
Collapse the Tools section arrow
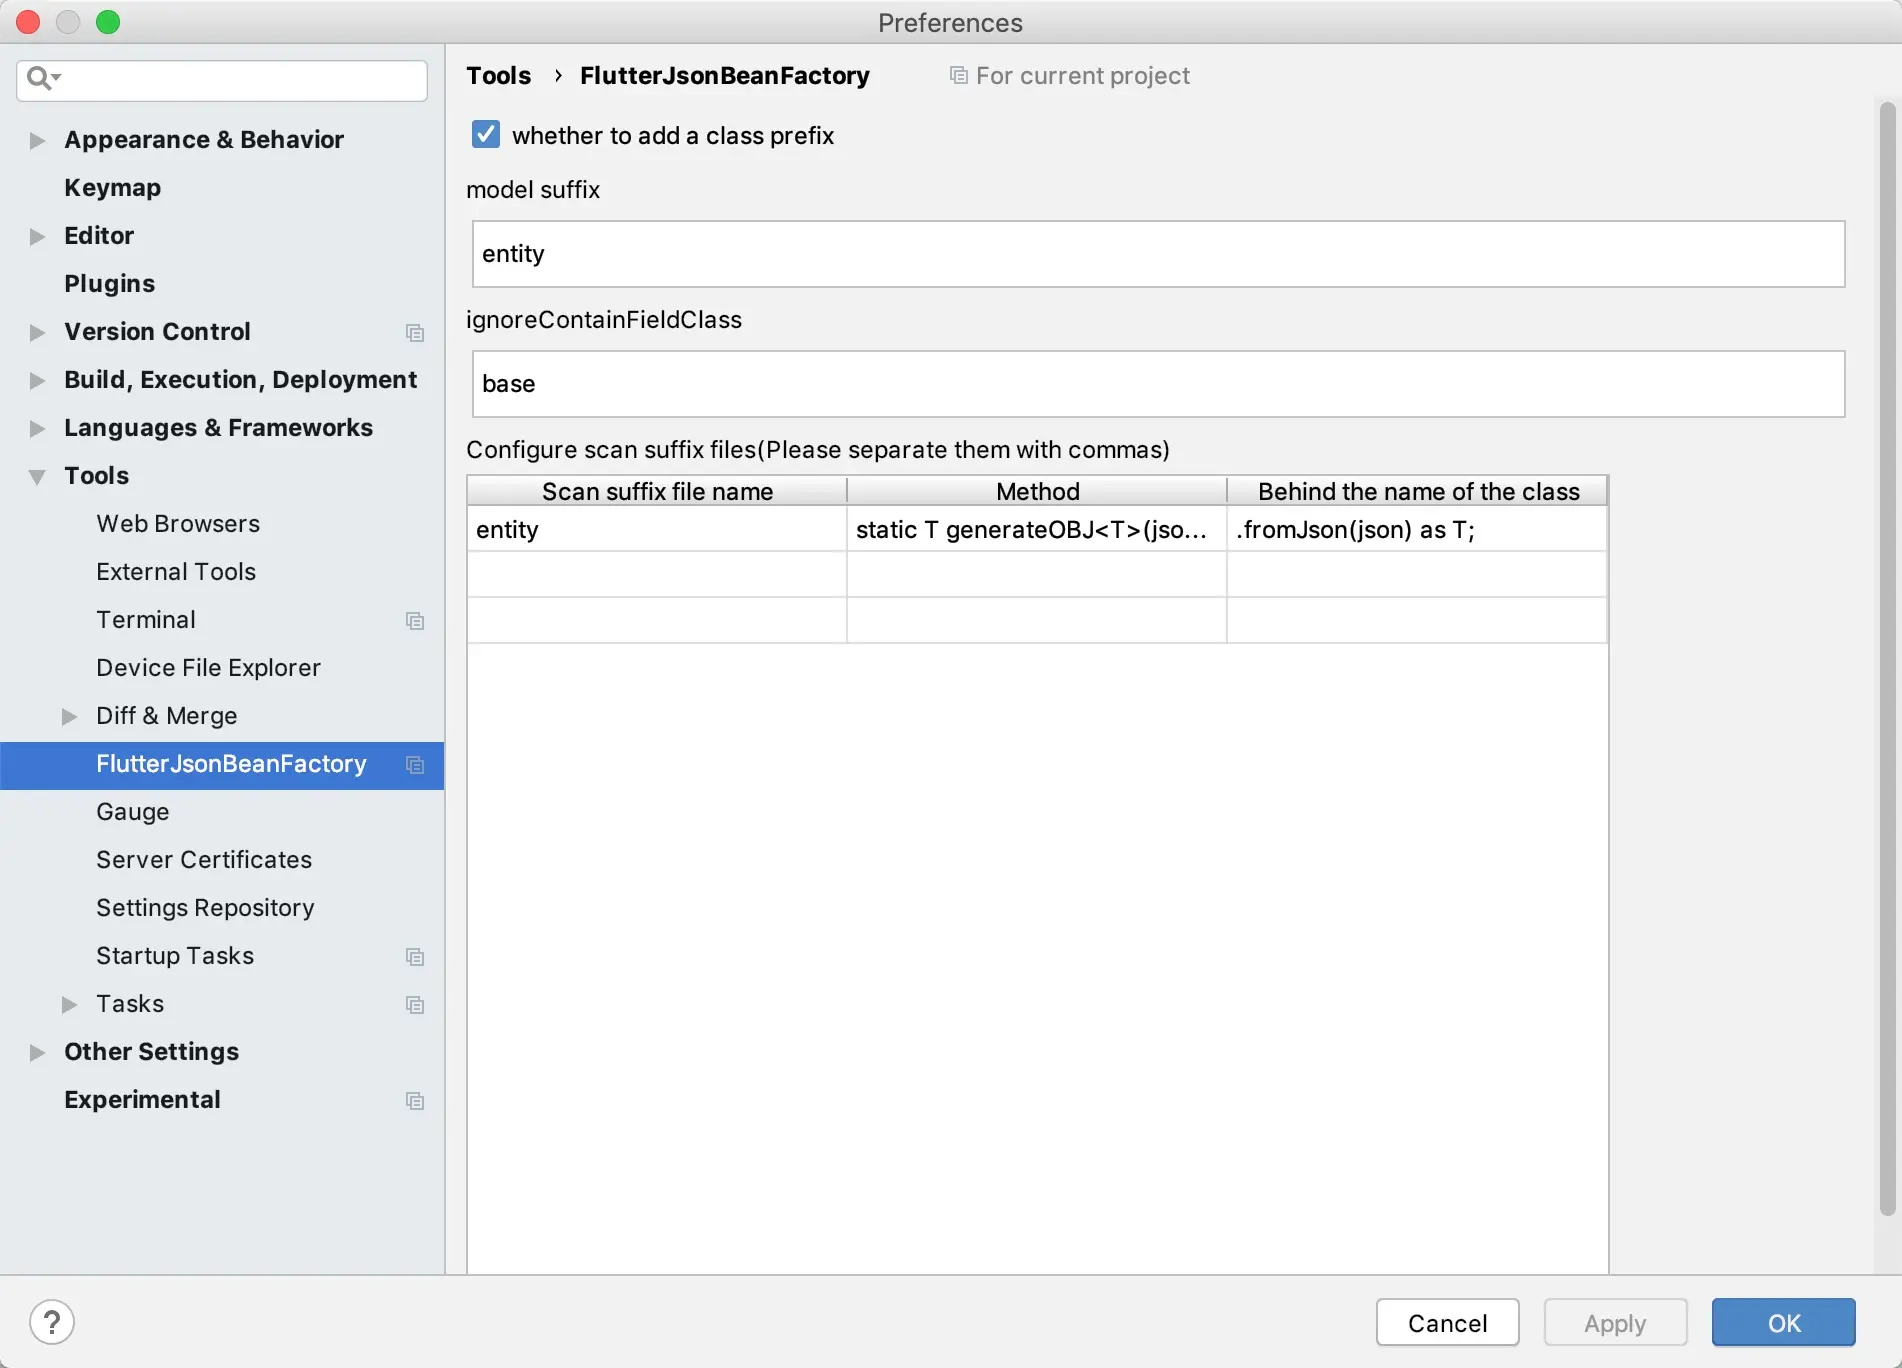pos(37,477)
